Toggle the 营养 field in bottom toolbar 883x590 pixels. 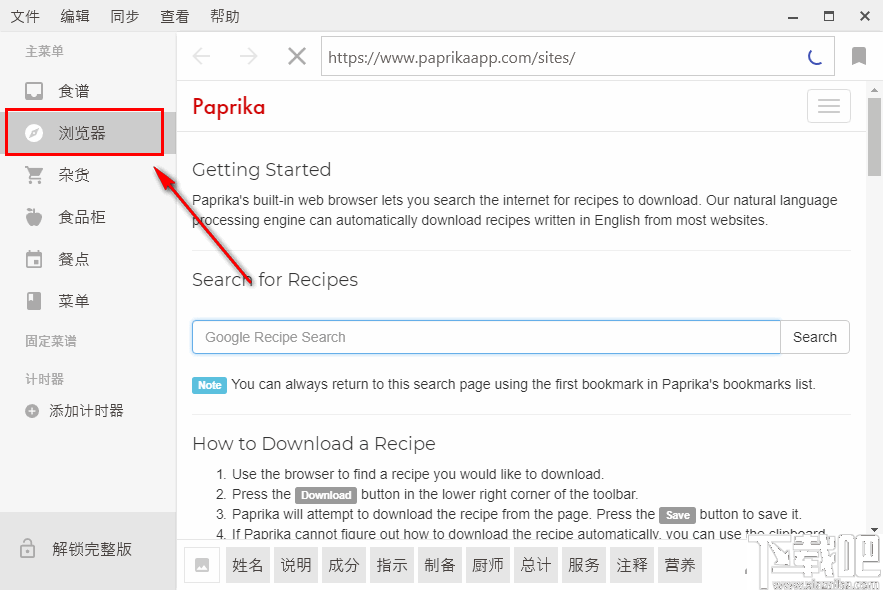[x=679, y=564]
